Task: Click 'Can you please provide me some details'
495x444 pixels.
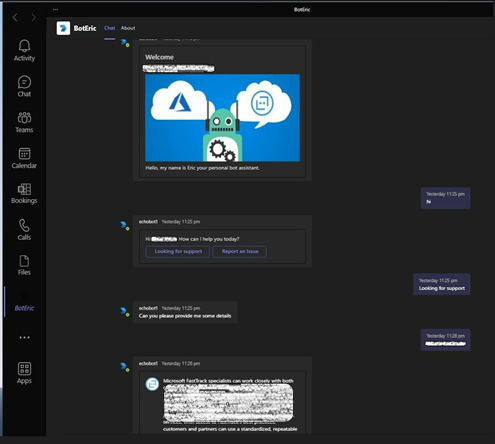Action: click(185, 316)
